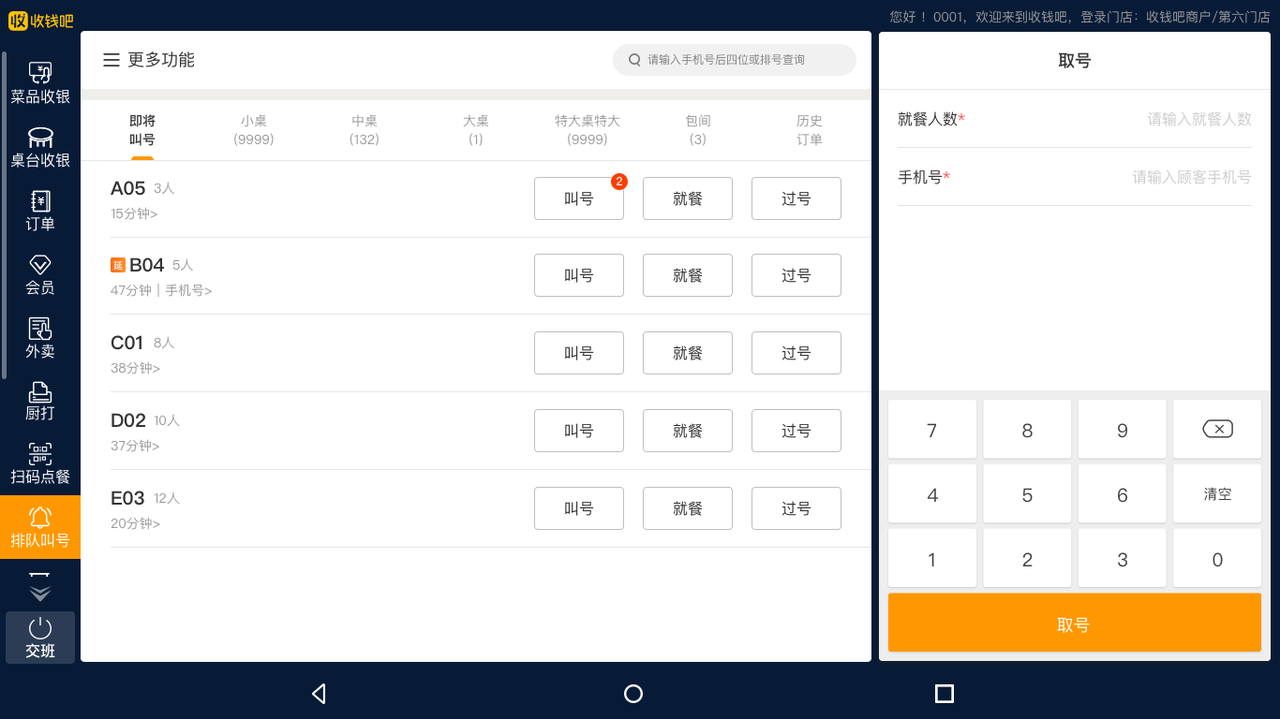This screenshot has height=719, width=1280.
Task: Switch to the 小桌 (9999) tab
Action: click(x=254, y=130)
